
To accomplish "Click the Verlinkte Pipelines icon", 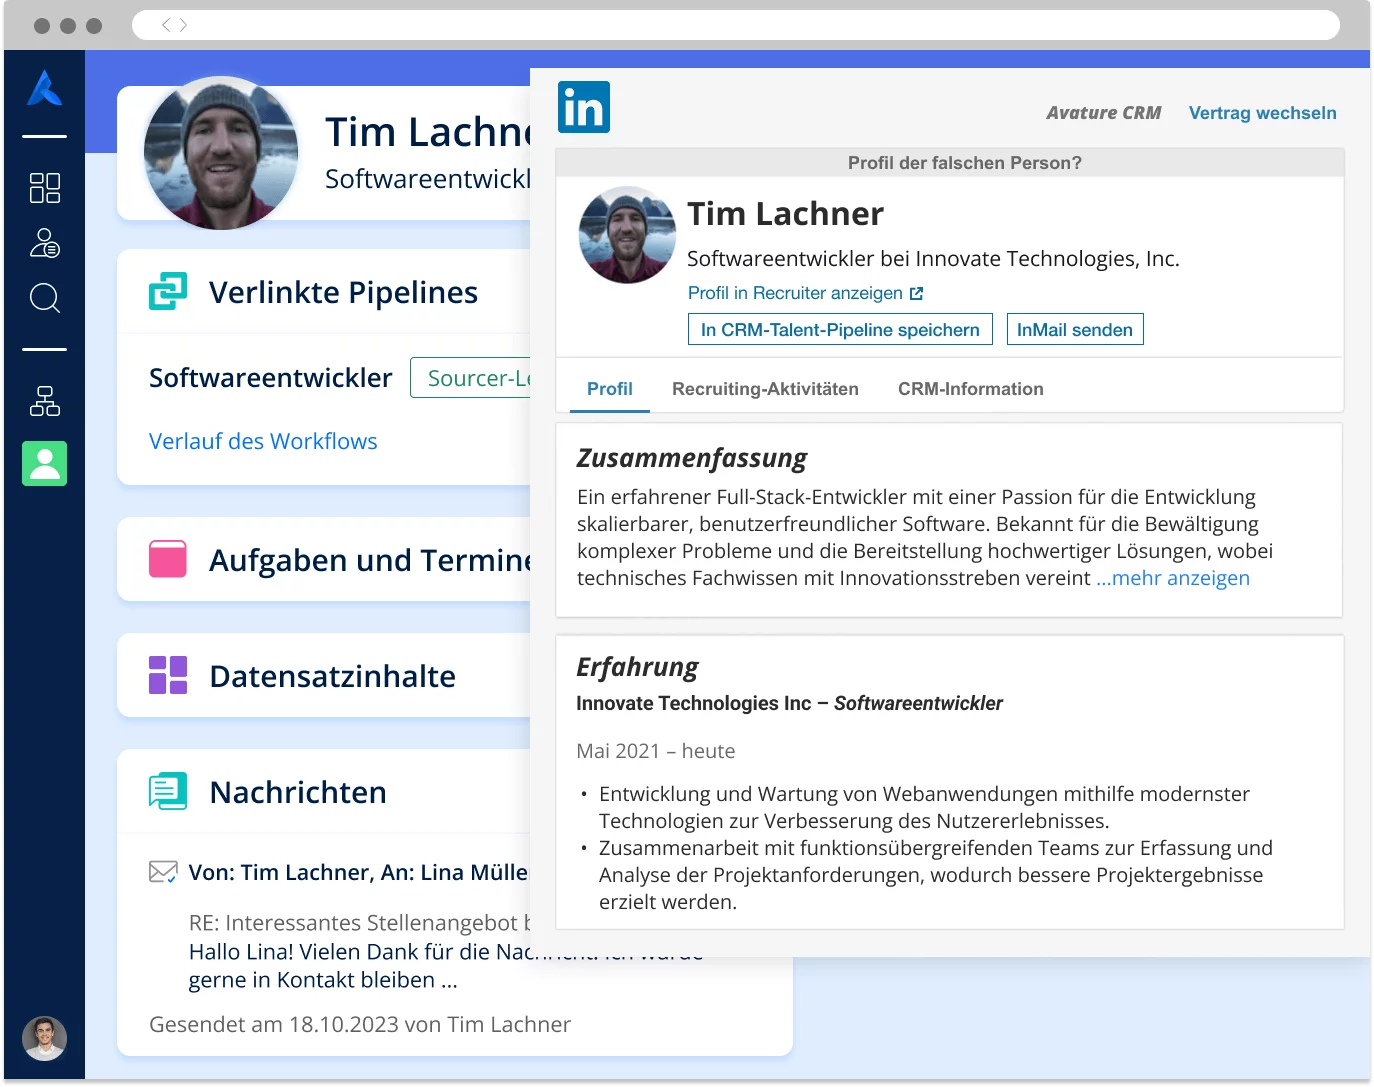I will click(168, 291).
